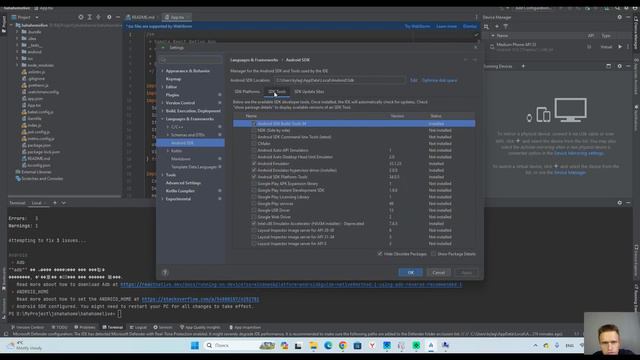Add new terminal tab with plus icon
The width and height of the screenshot is (640, 360).
tap(55, 203)
